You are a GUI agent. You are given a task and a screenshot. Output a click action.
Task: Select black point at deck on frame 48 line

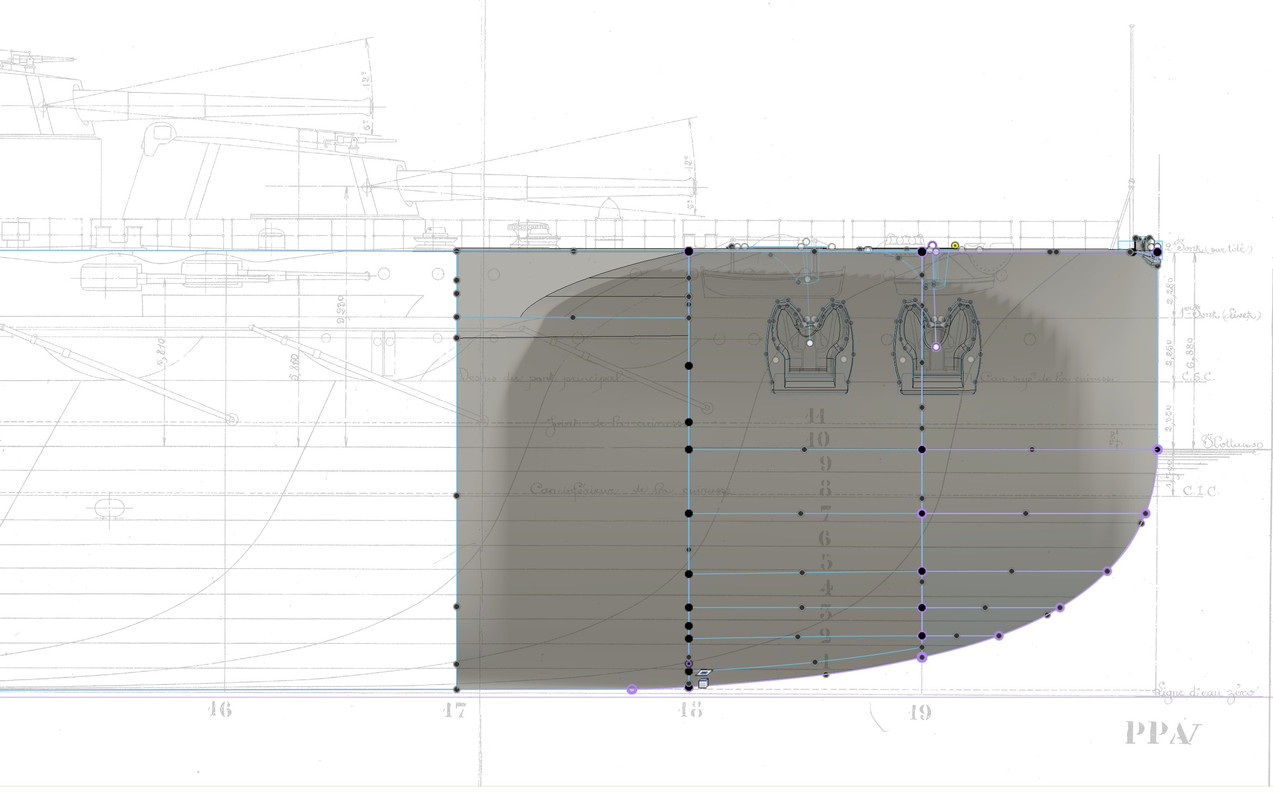click(x=689, y=251)
